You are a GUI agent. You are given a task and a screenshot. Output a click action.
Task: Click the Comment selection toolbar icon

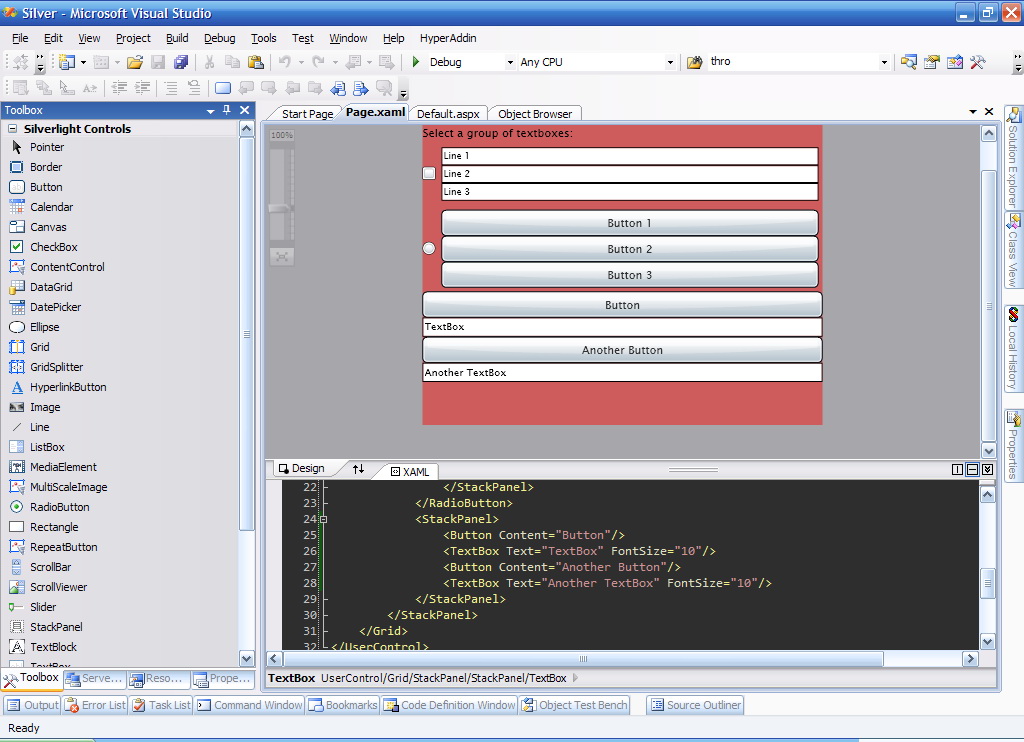[x=171, y=88]
